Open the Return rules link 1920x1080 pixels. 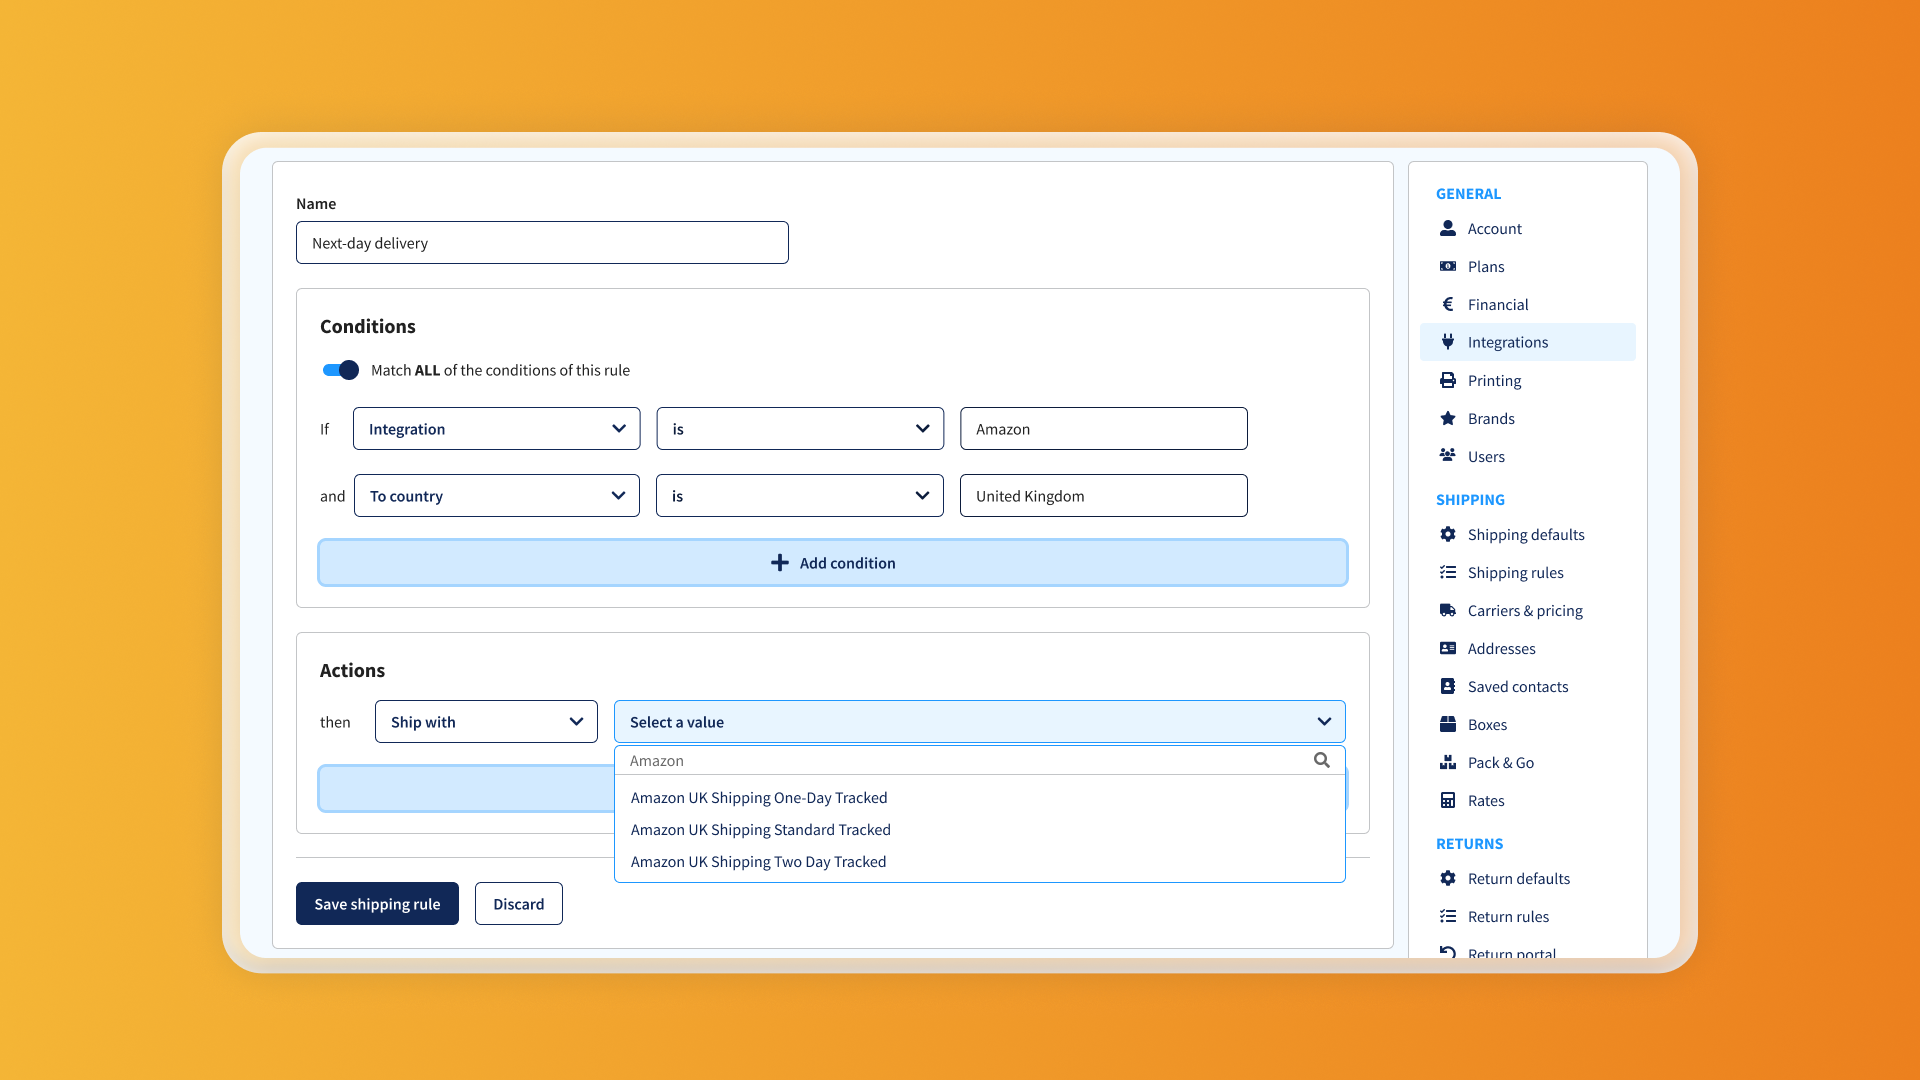click(1508, 917)
